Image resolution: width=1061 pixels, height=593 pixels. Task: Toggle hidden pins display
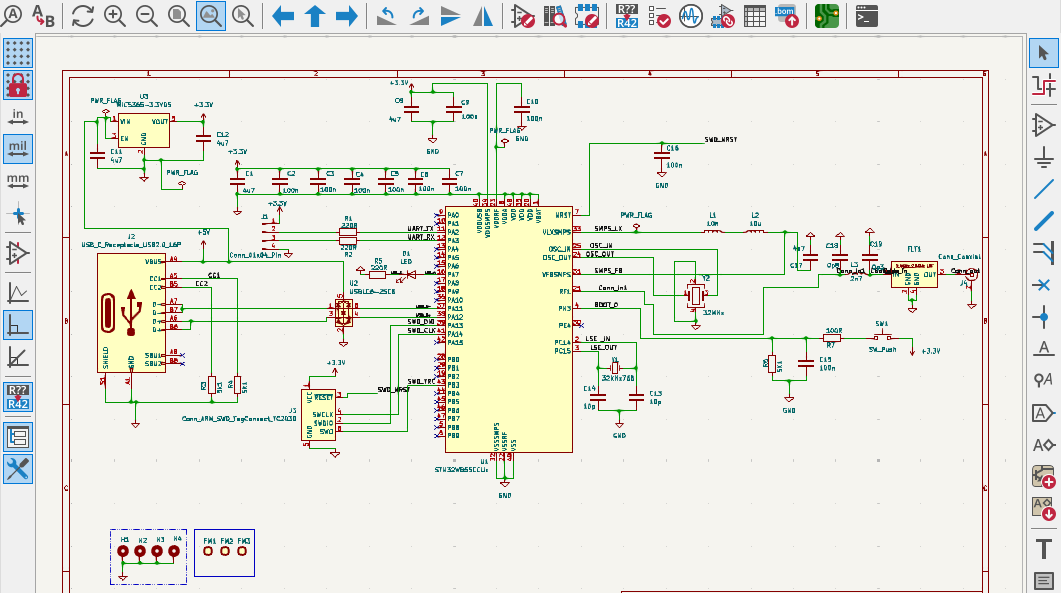coord(17,253)
